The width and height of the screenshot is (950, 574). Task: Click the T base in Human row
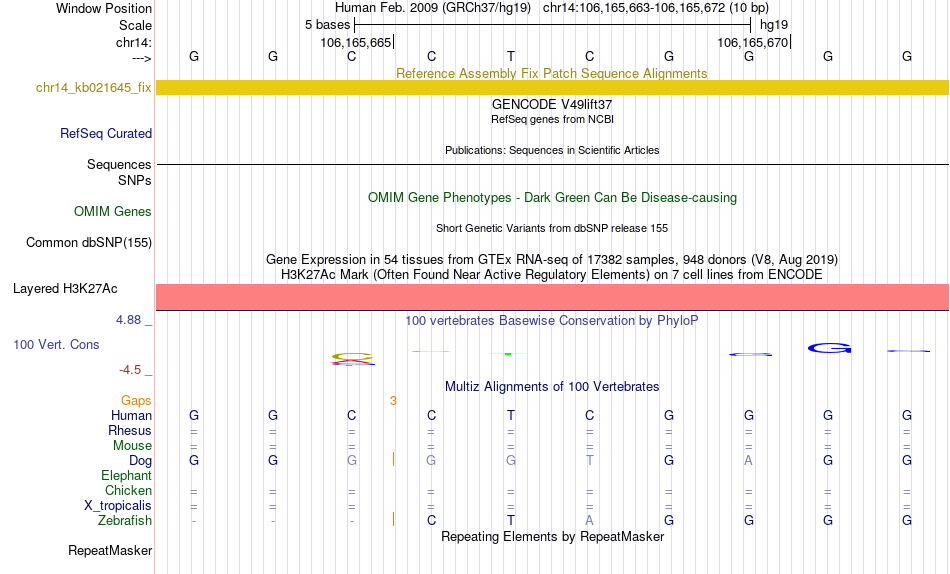511,415
